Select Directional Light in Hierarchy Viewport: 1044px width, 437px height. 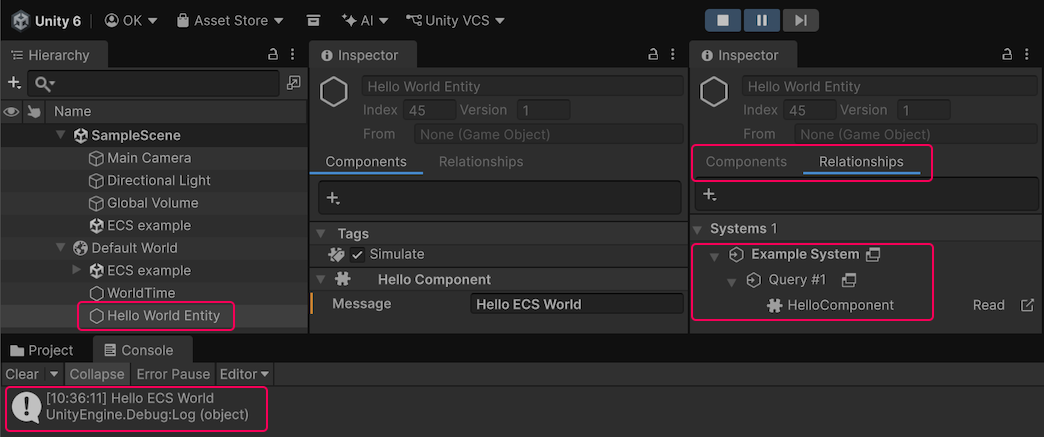pyautogui.click(x=159, y=181)
